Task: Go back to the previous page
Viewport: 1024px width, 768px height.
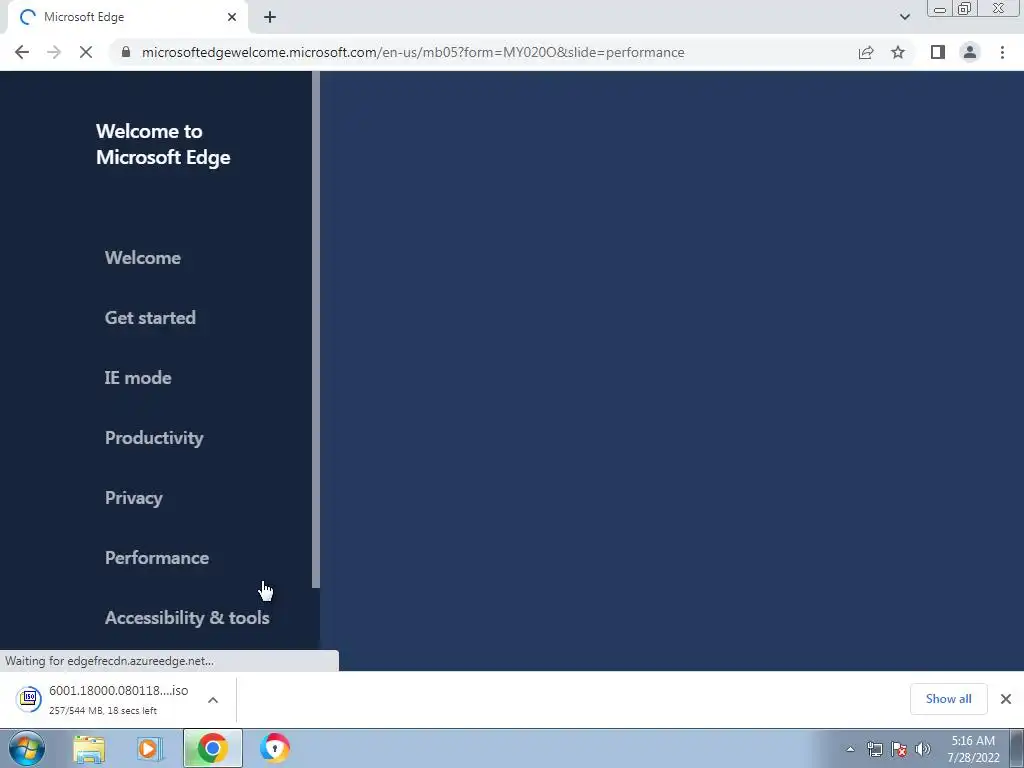Action: pos(22,52)
